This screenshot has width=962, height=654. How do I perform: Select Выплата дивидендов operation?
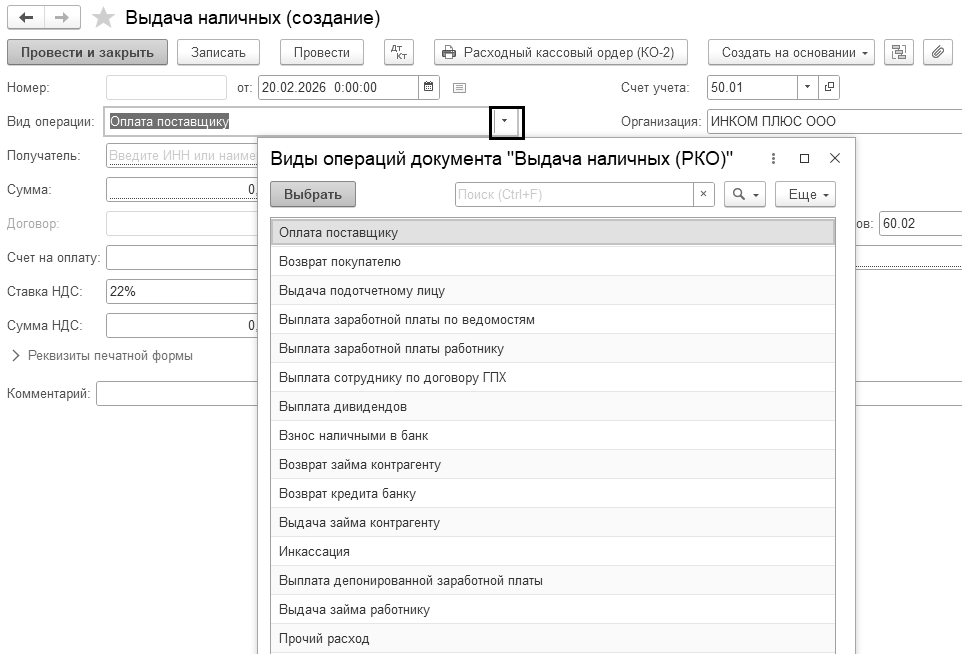[553, 406]
